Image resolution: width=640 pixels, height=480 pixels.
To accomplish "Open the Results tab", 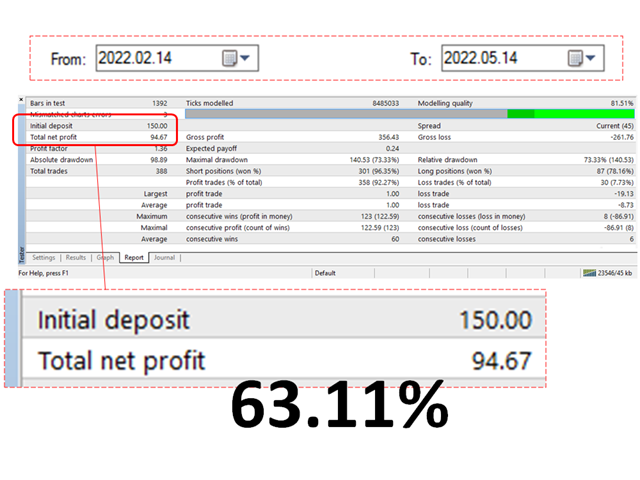I will pyautogui.click(x=76, y=257).
